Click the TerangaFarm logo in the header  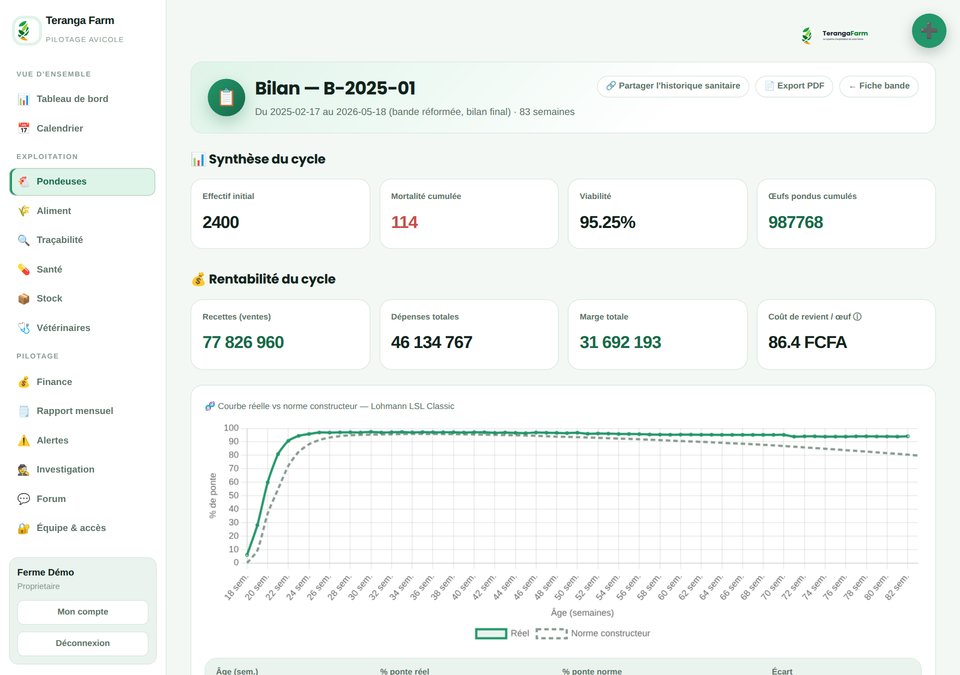point(834,35)
